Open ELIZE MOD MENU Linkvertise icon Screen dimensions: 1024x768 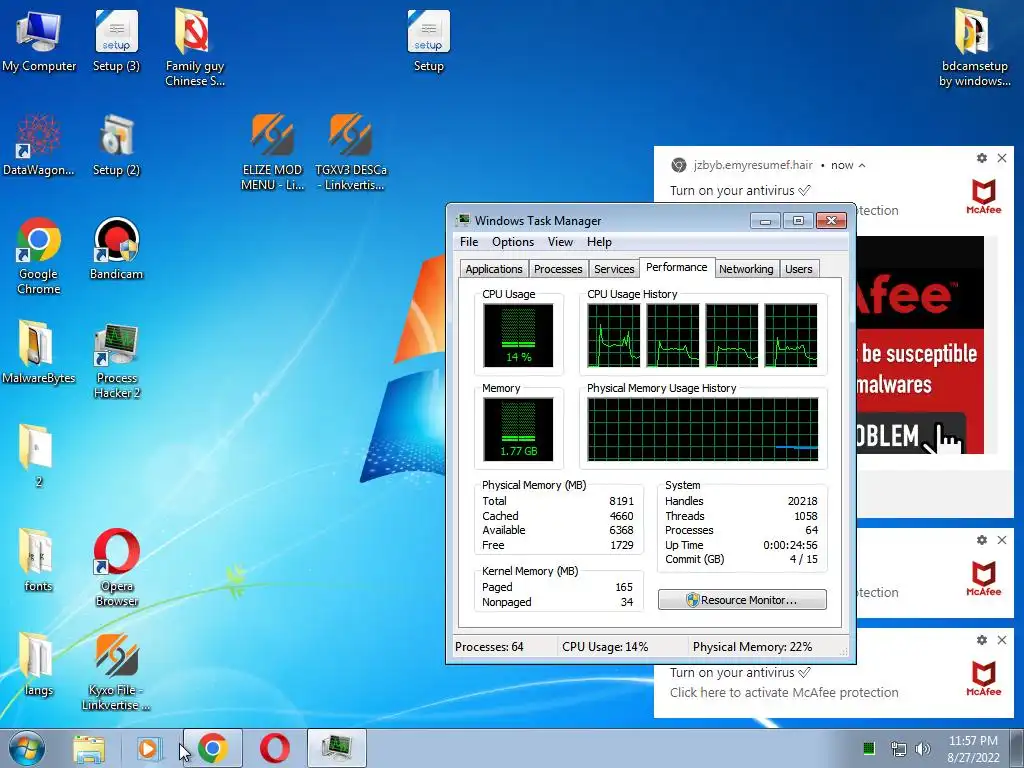[x=272, y=152]
